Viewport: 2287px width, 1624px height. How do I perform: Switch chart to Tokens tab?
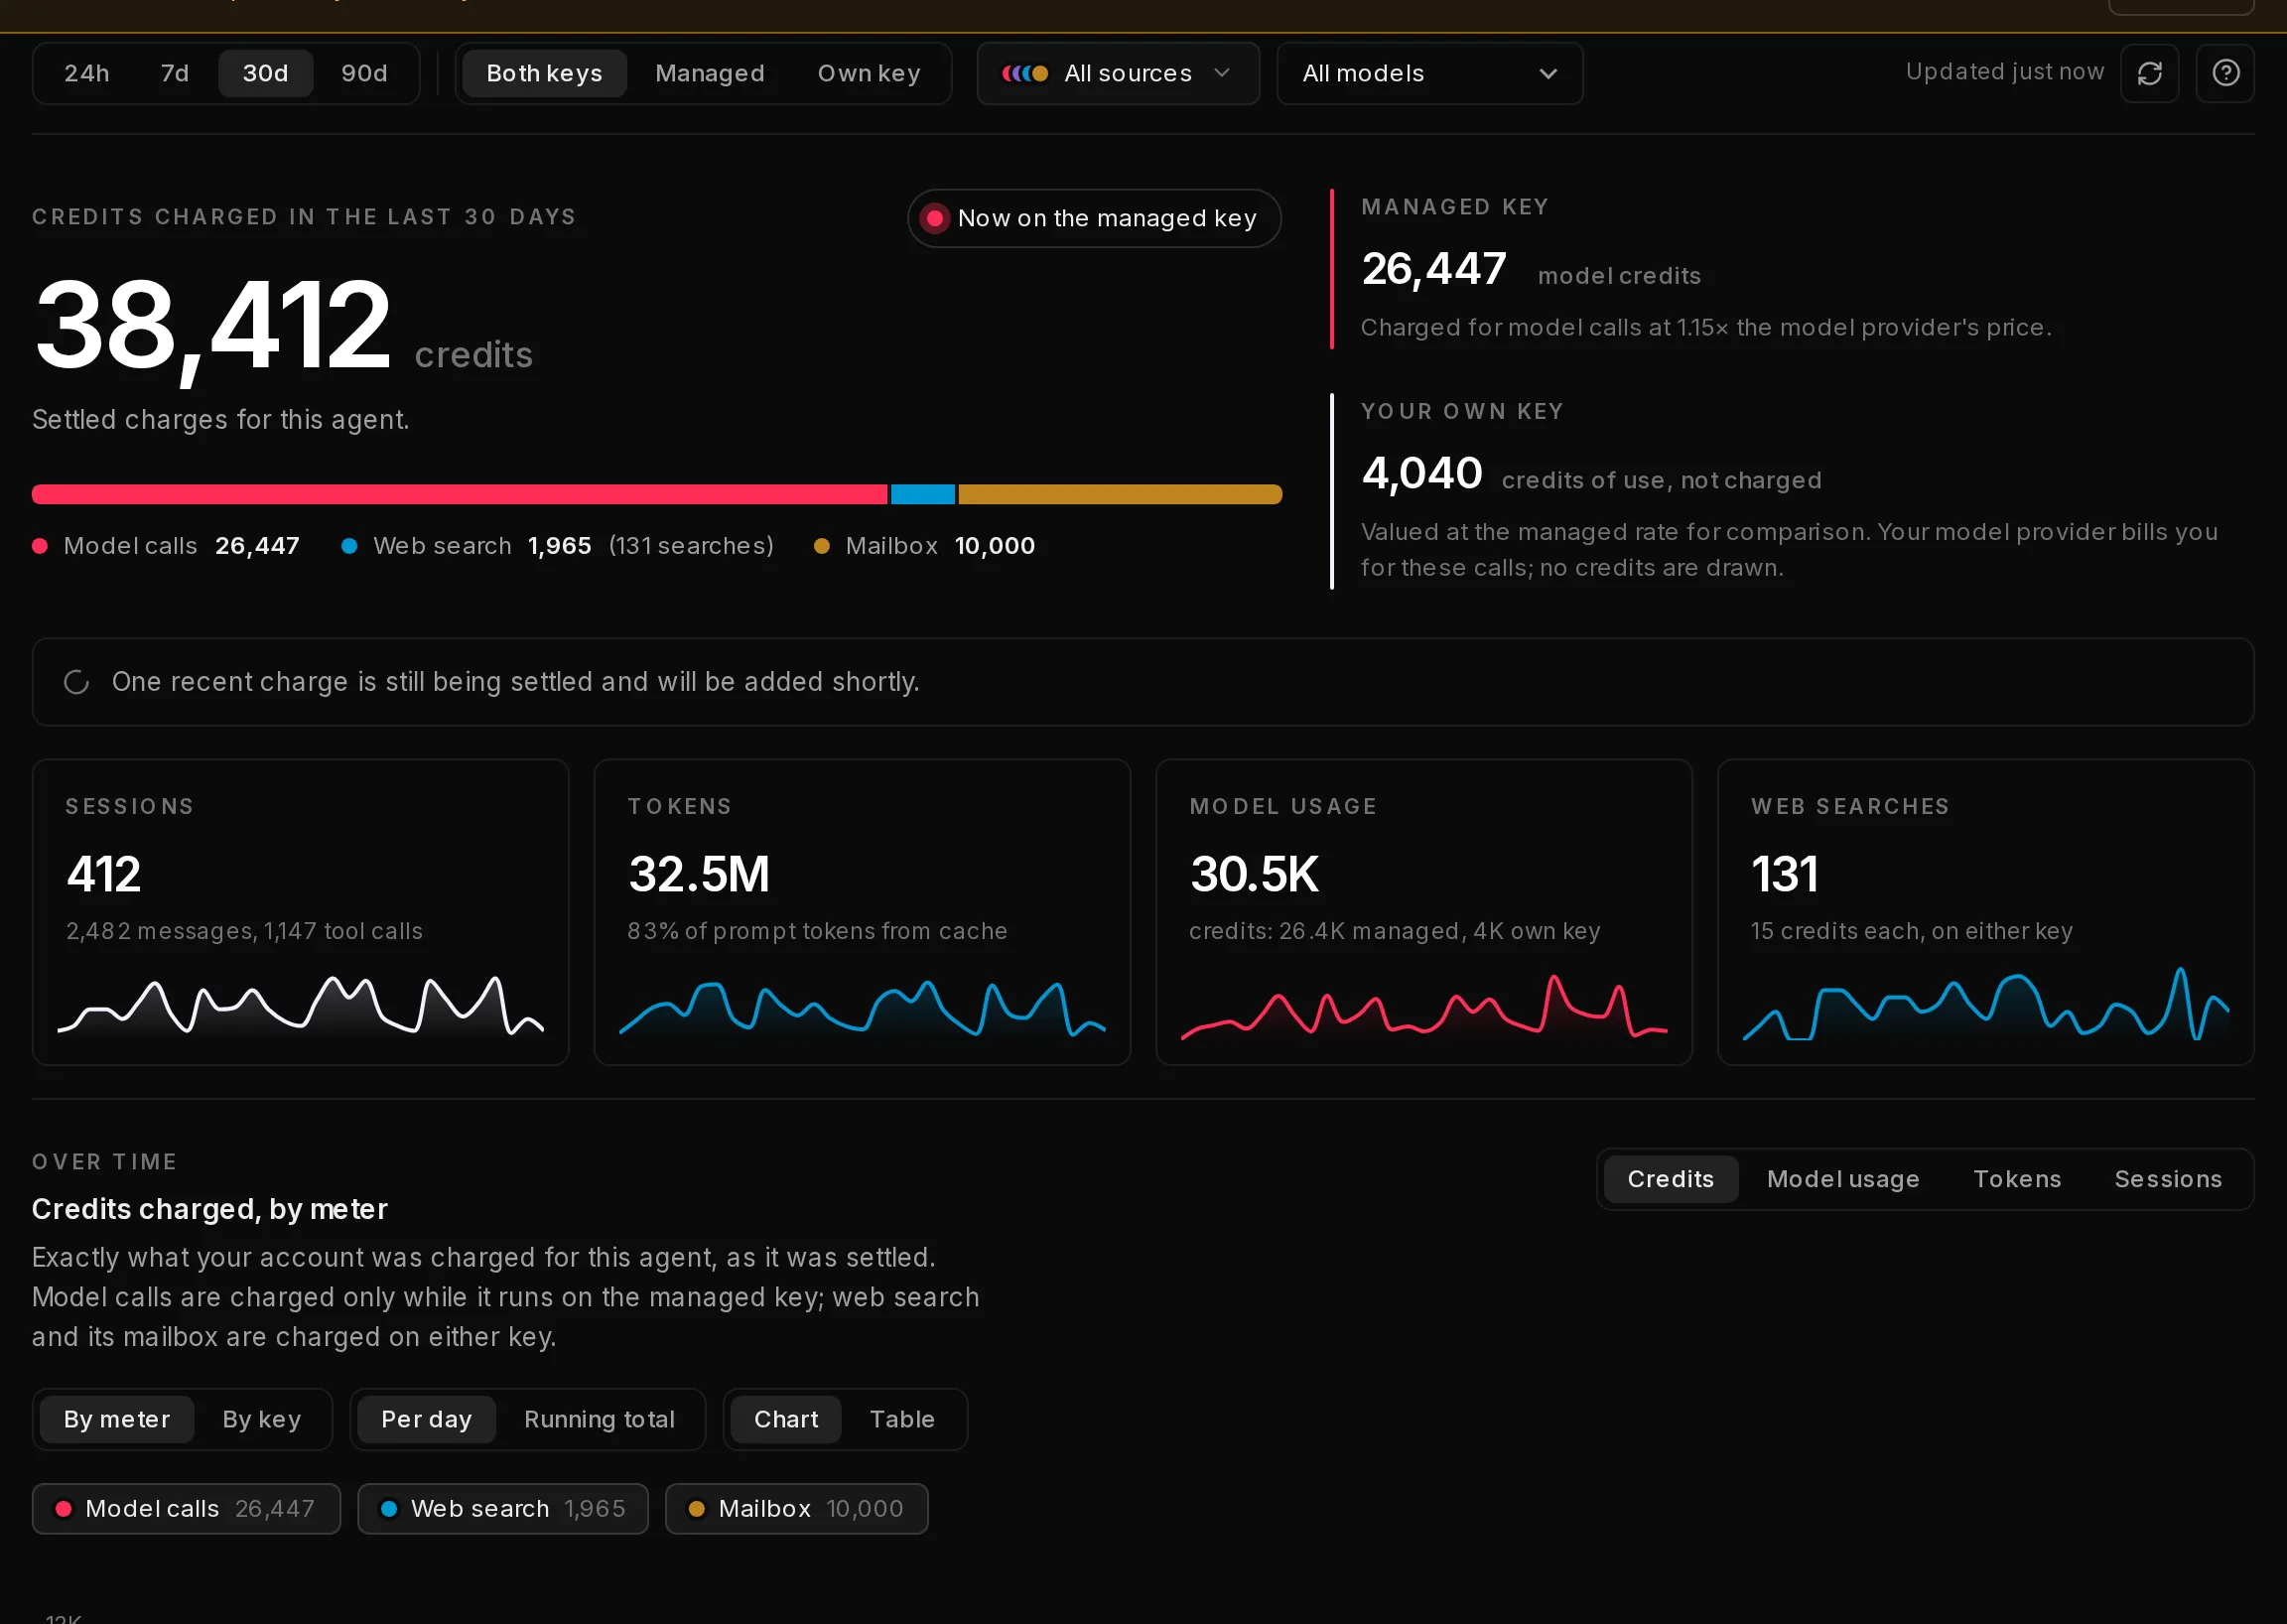click(x=2016, y=1179)
